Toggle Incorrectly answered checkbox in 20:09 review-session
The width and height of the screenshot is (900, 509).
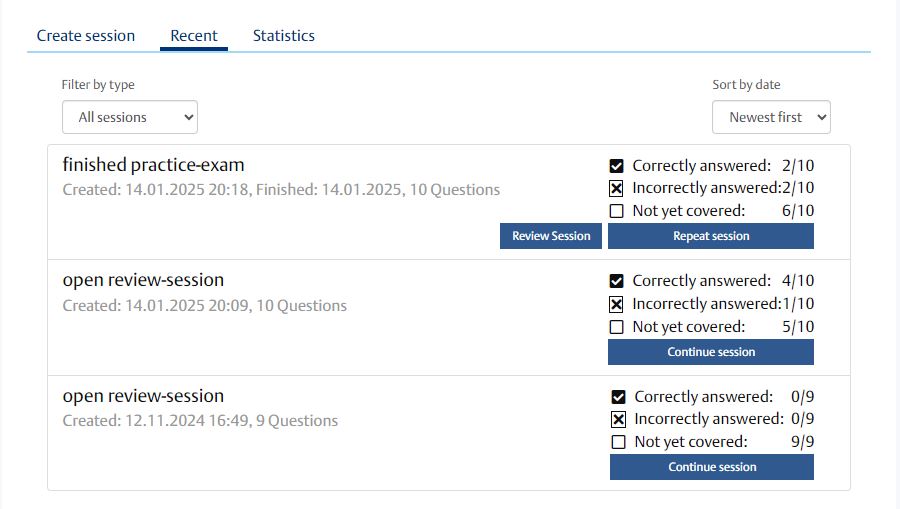pos(616,304)
